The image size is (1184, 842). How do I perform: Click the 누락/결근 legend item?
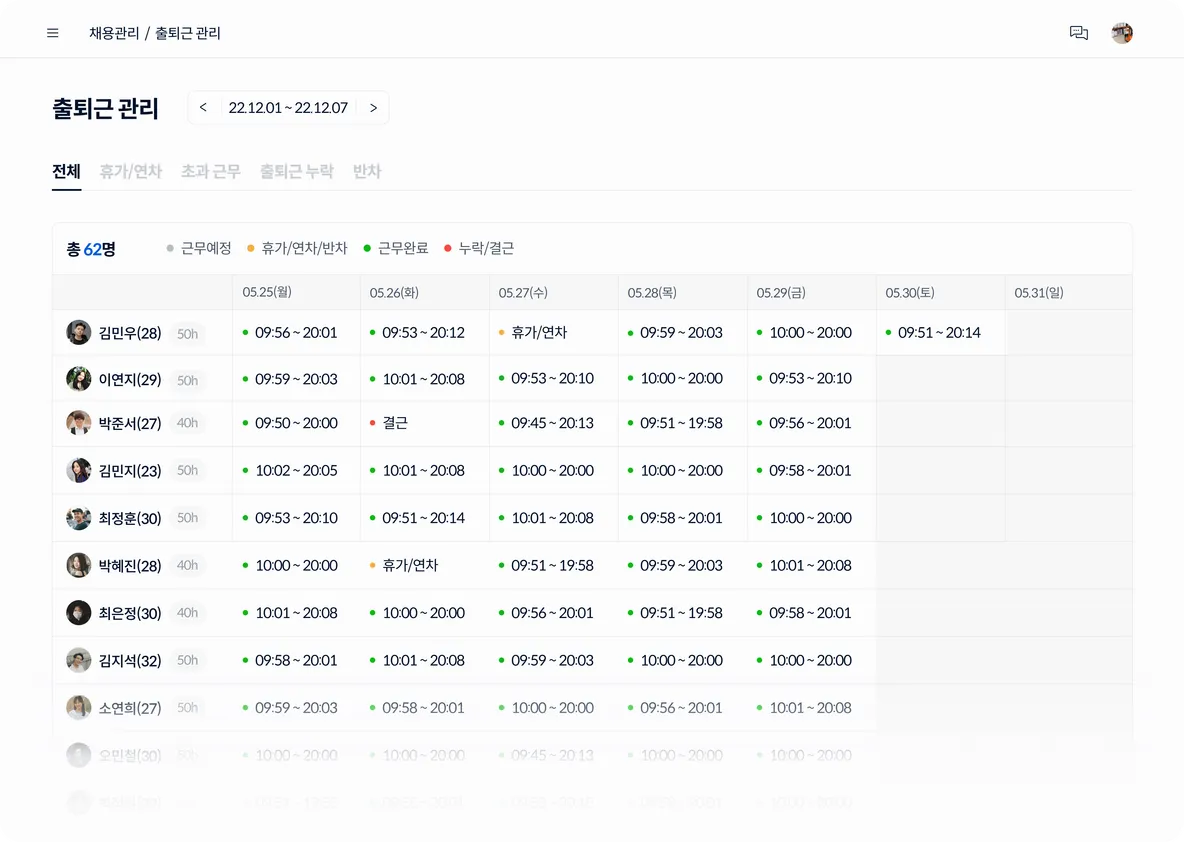[479, 248]
